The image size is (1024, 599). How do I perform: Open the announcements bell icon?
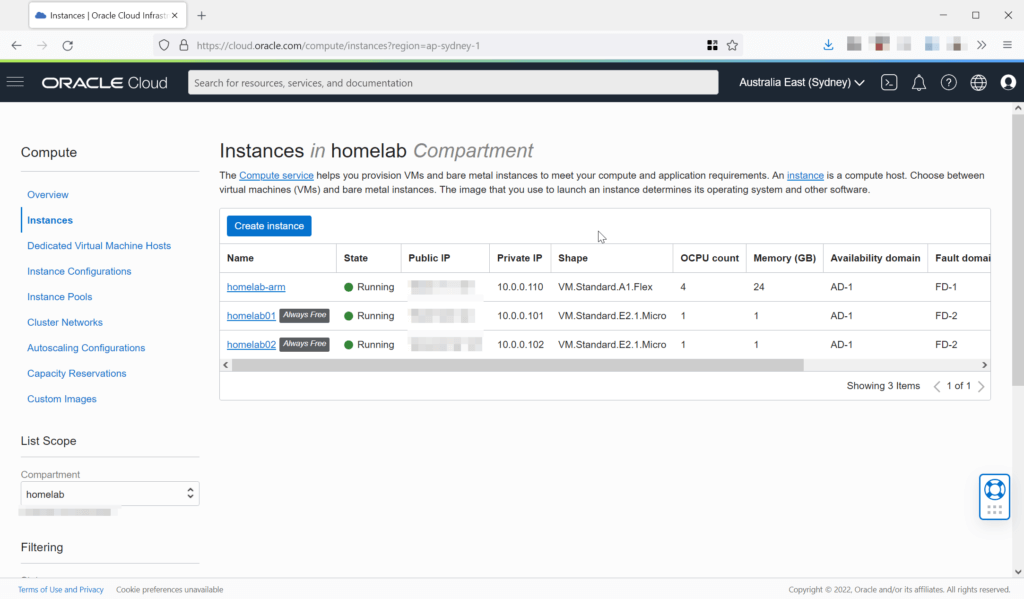(x=919, y=82)
